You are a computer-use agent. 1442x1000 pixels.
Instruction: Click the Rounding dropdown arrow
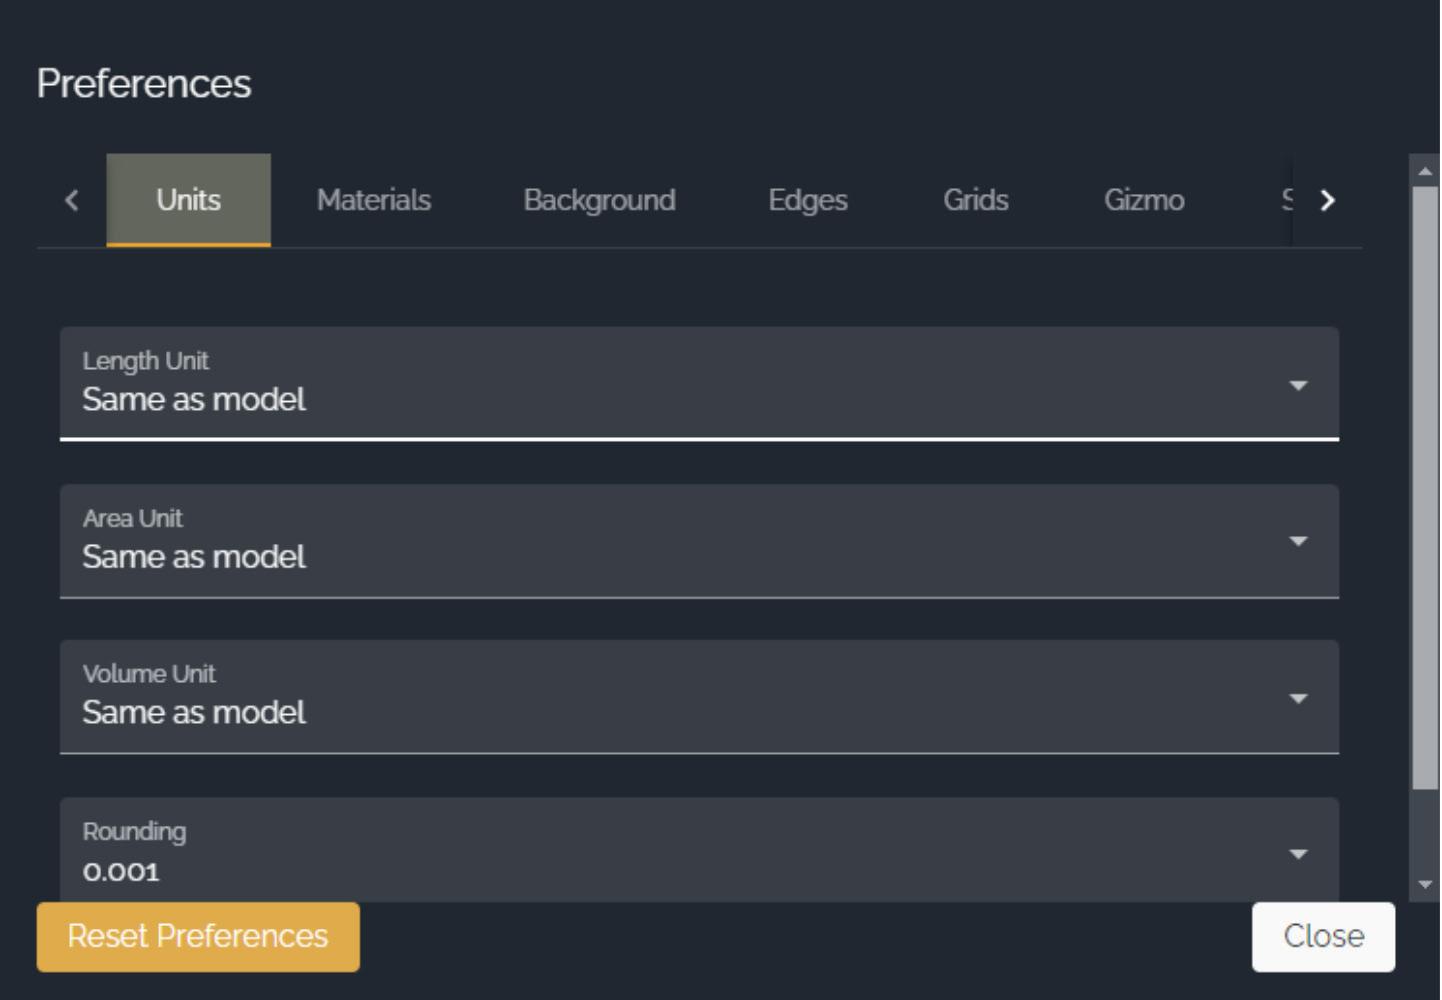point(1298,854)
